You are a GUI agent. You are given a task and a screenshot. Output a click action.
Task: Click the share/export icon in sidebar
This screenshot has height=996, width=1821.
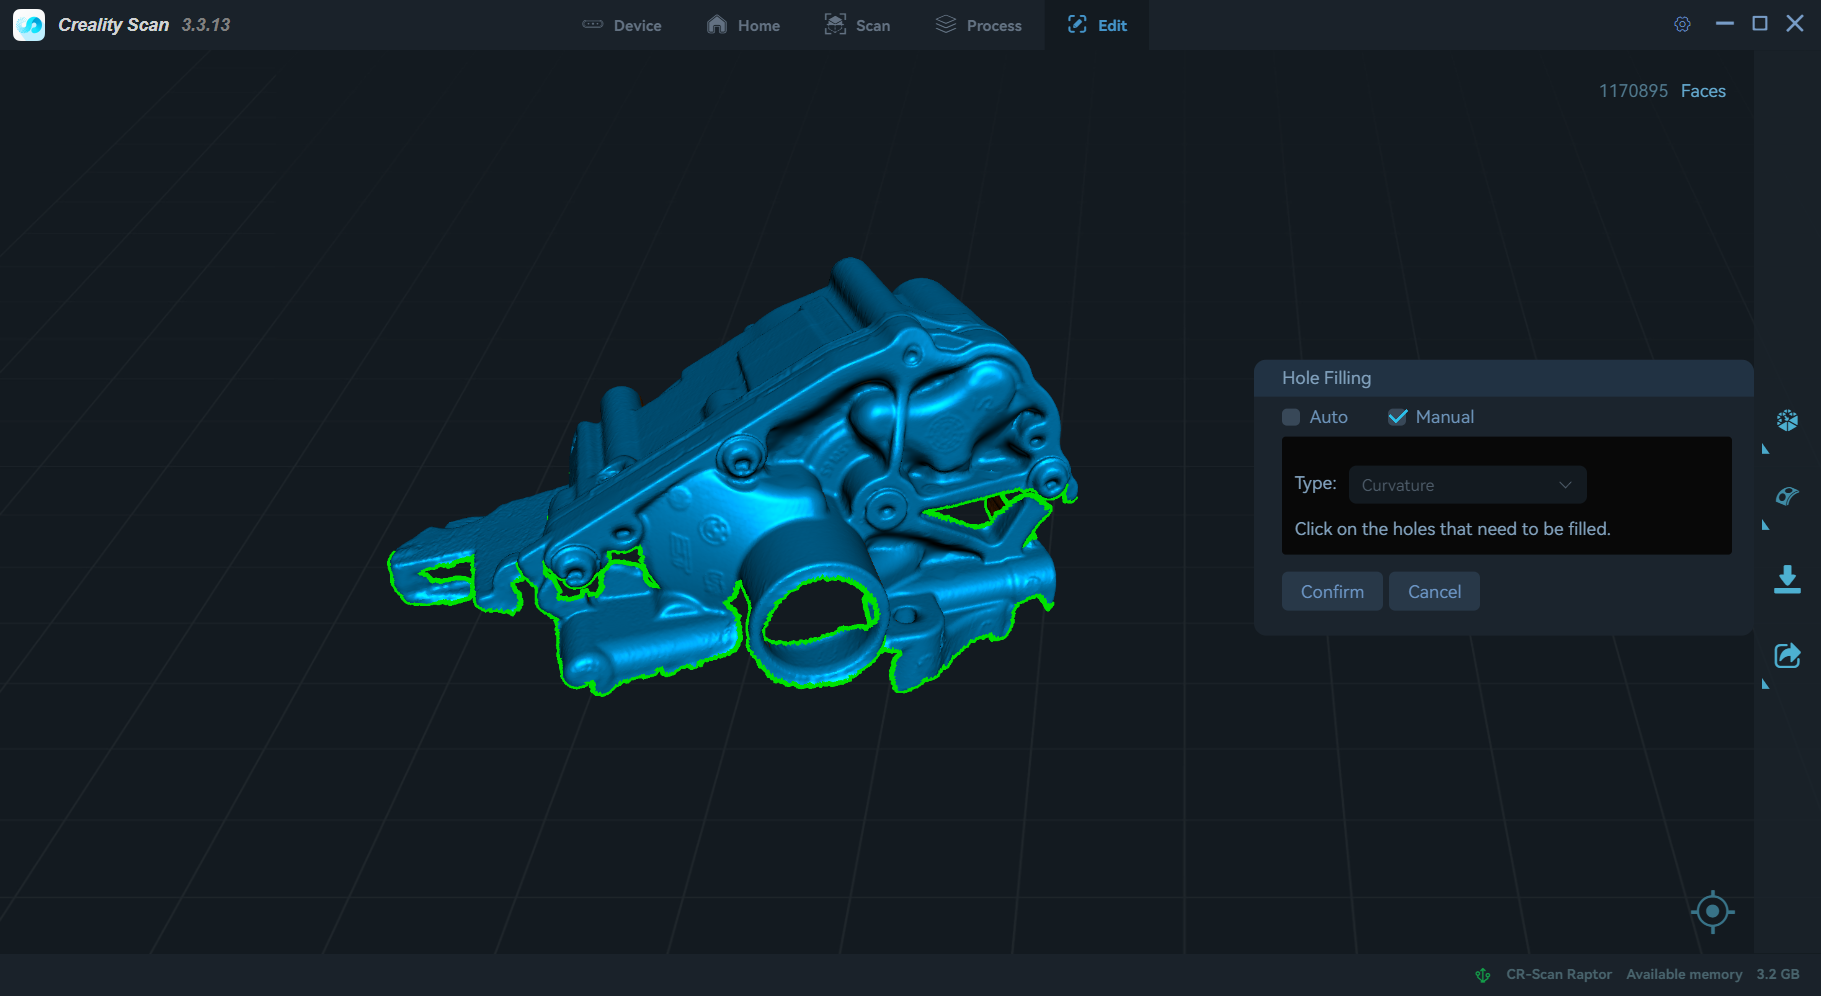tap(1787, 655)
